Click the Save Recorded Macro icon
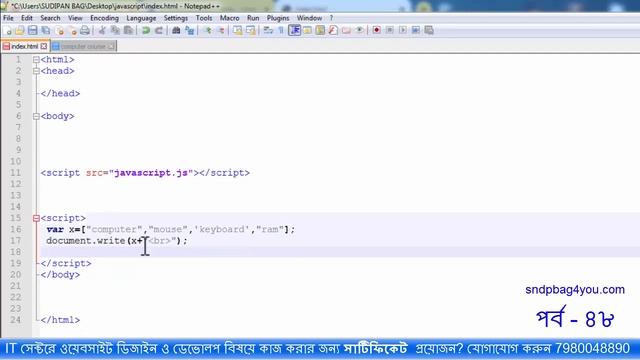640x360 pixels. click(x=429, y=30)
